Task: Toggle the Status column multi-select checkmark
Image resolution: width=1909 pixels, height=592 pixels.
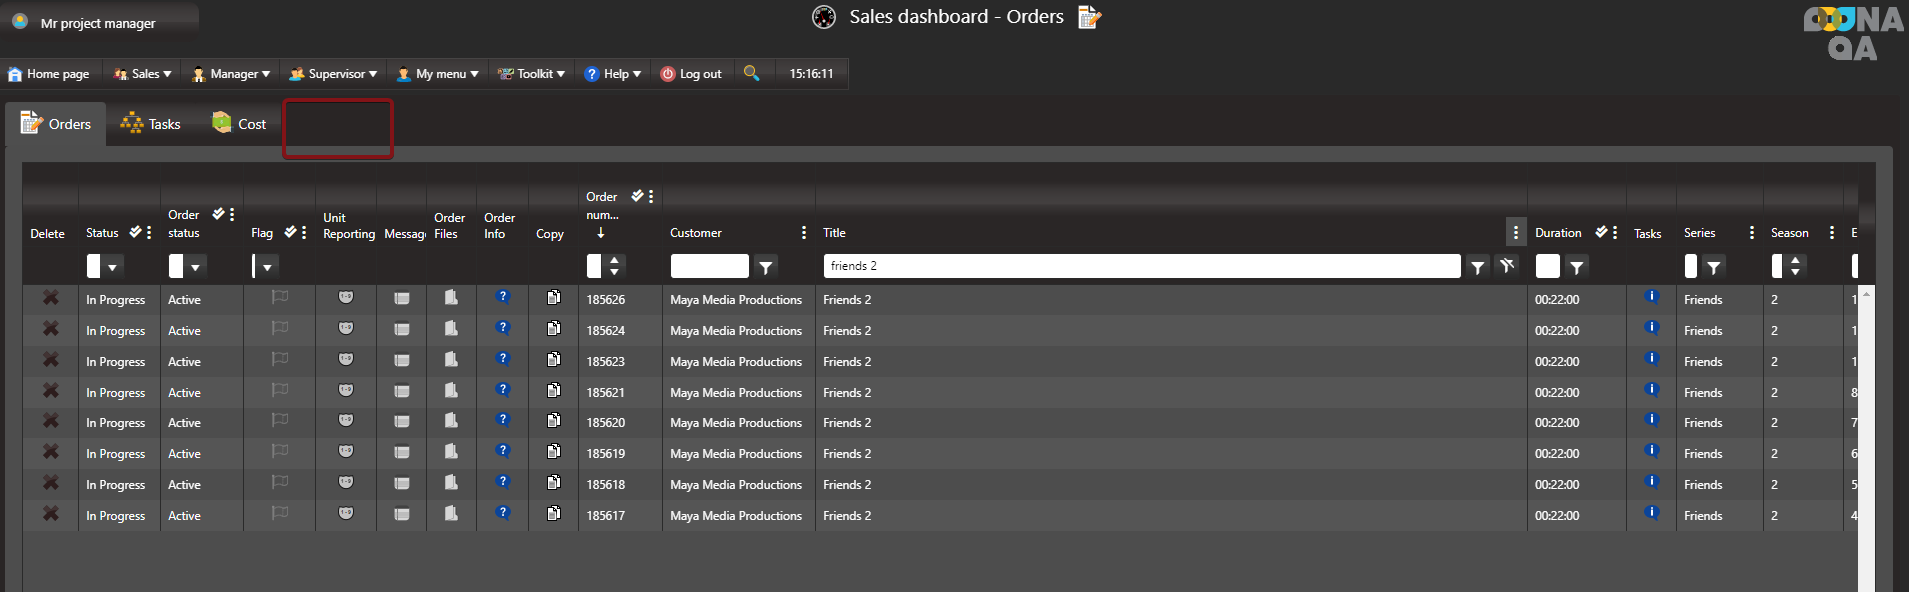Action: click(x=135, y=232)
